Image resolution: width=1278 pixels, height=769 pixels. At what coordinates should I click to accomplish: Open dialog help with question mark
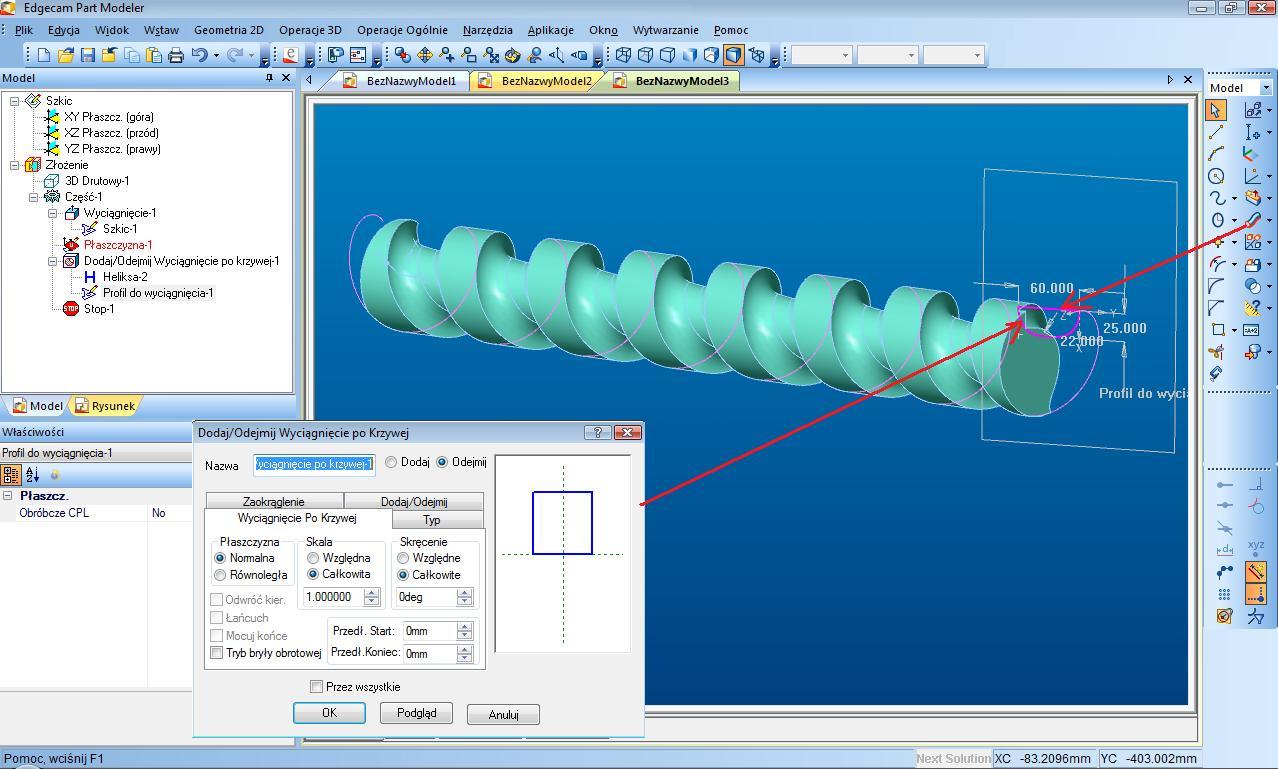click(x=597, y=433)
